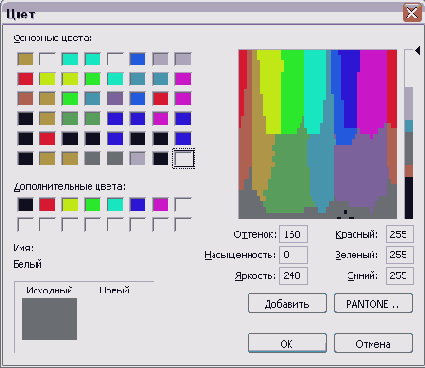Select the magenta swatch ending the second basic row

[183, 79]
